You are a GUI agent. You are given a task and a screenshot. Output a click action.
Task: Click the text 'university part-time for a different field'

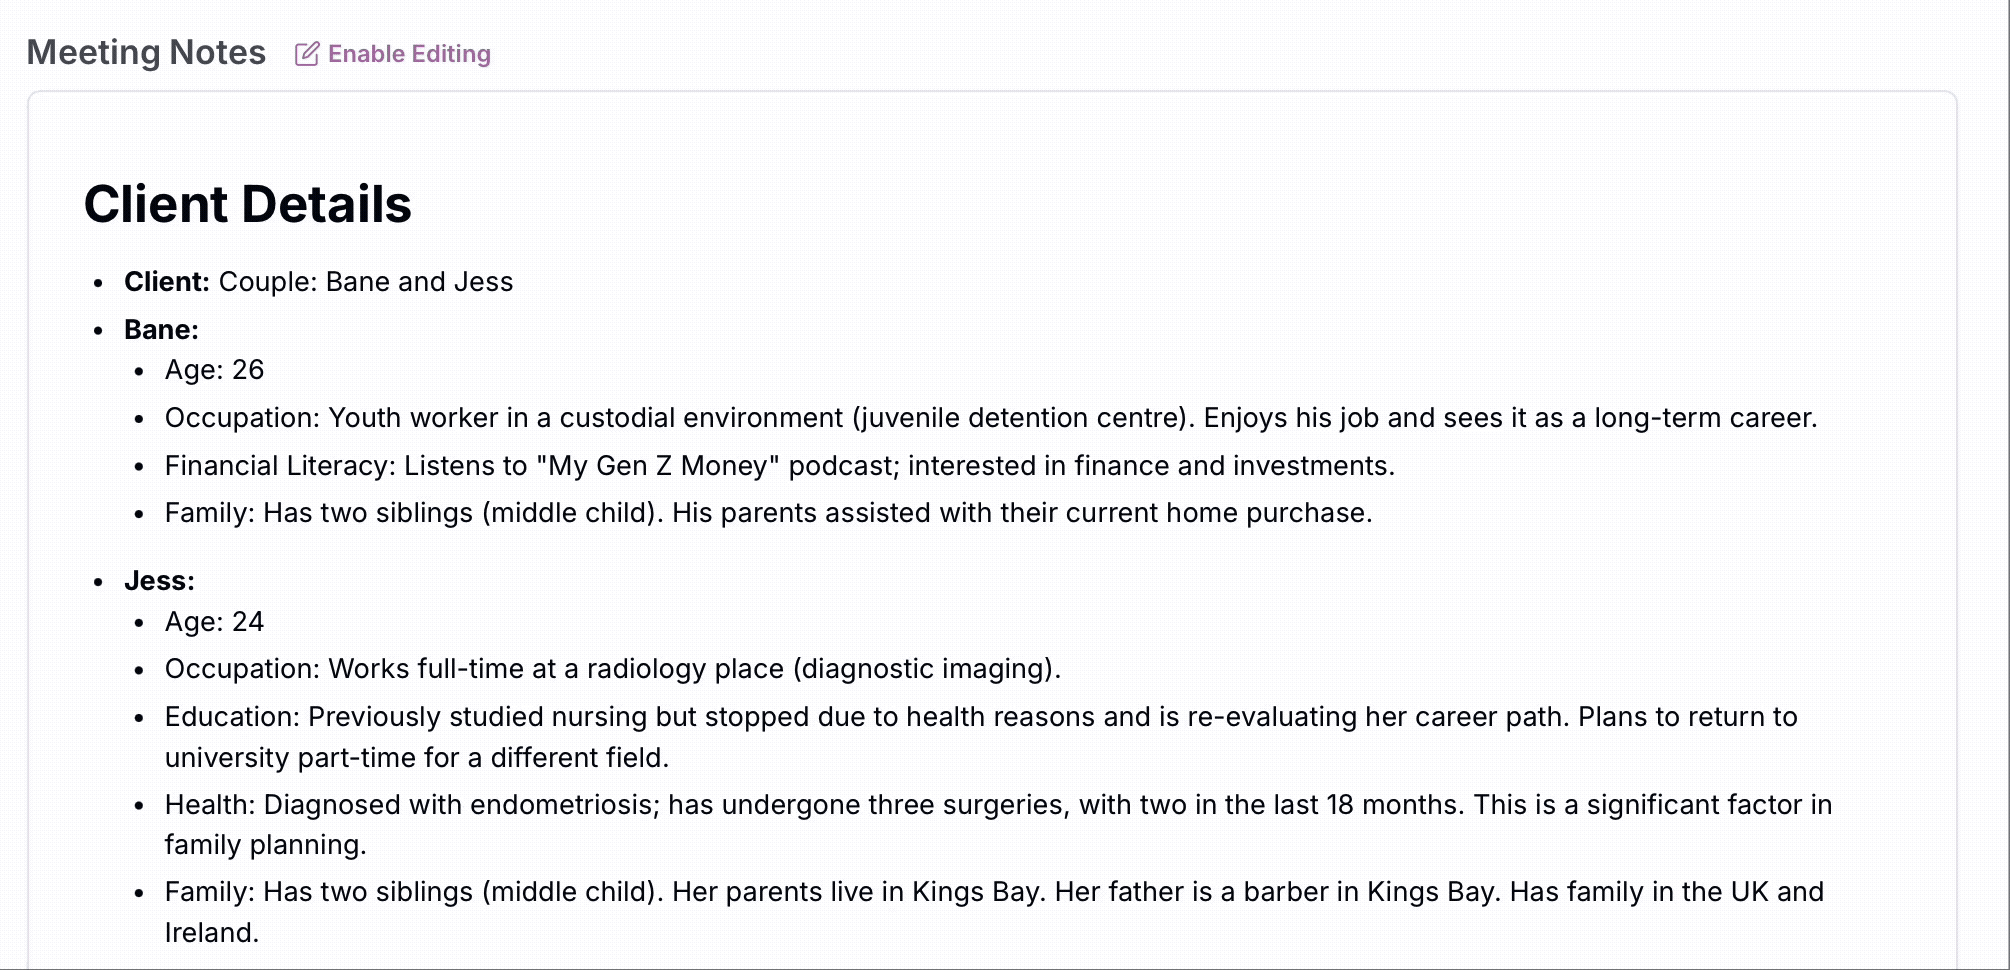pos(413,758)
